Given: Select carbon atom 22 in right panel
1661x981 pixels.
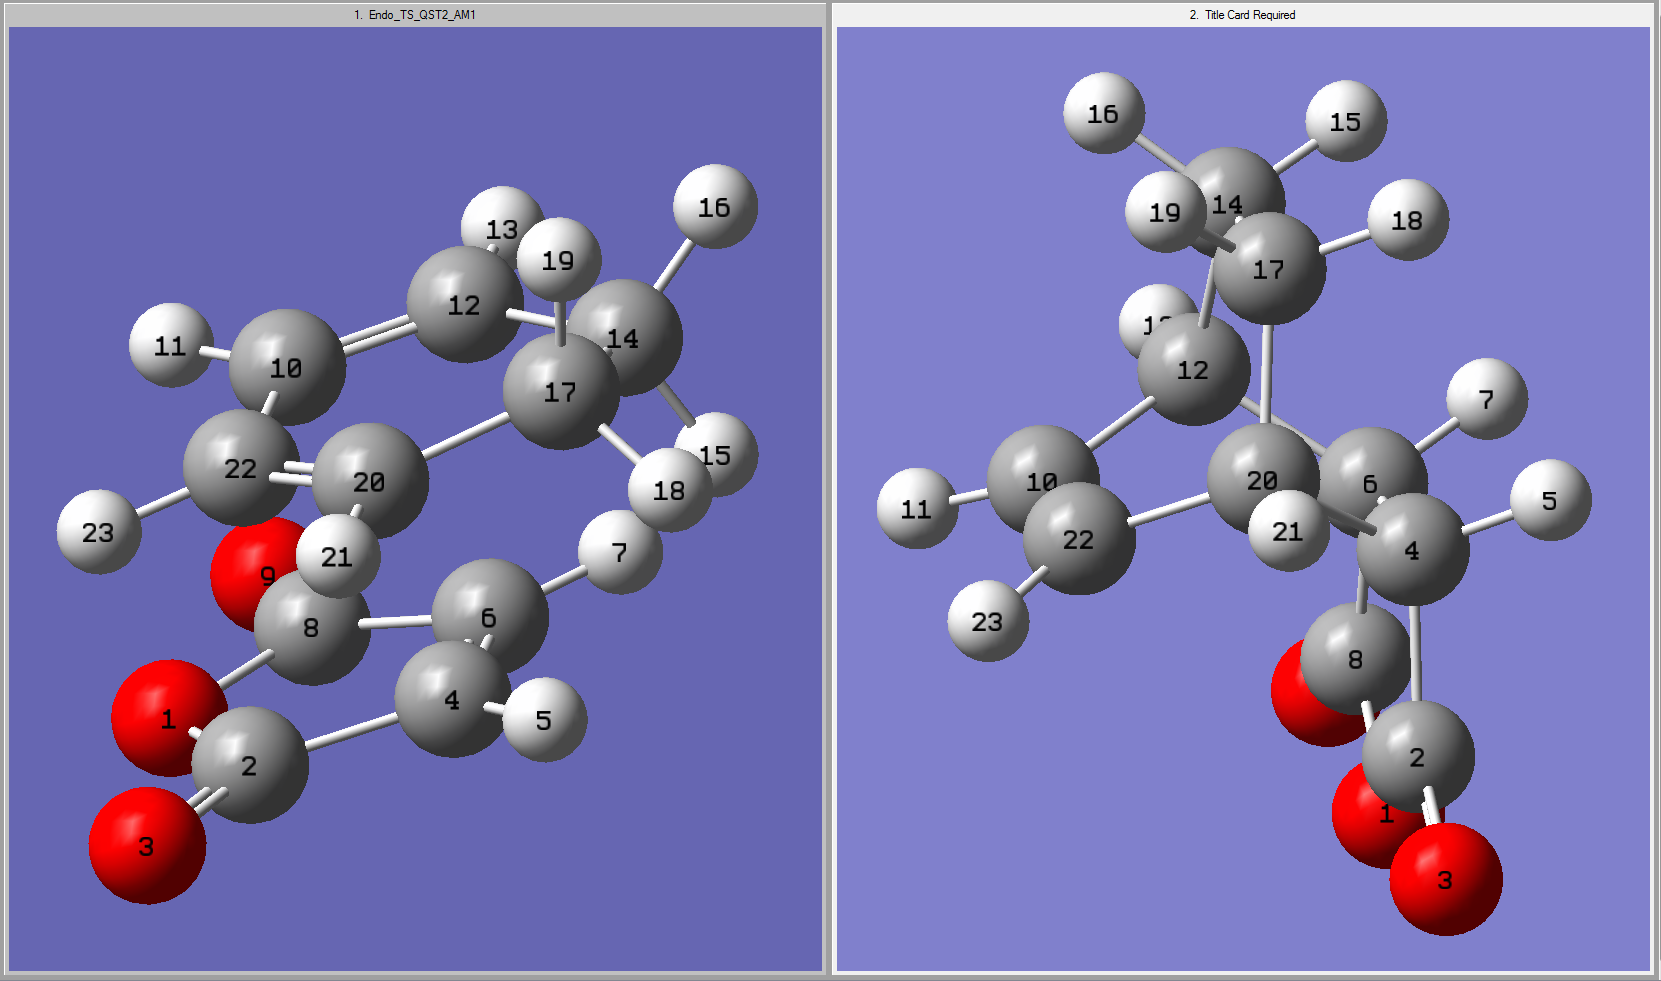Looking at the screenshot, I should click(1078, 540).
